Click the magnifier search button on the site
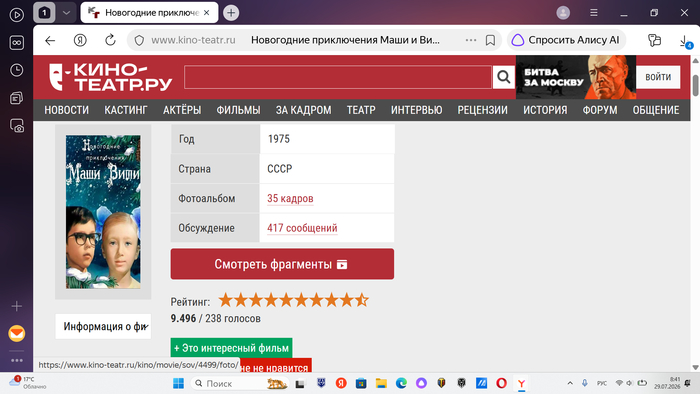Image resolution: width=700 pixels, height=394 pixels. 504,77
